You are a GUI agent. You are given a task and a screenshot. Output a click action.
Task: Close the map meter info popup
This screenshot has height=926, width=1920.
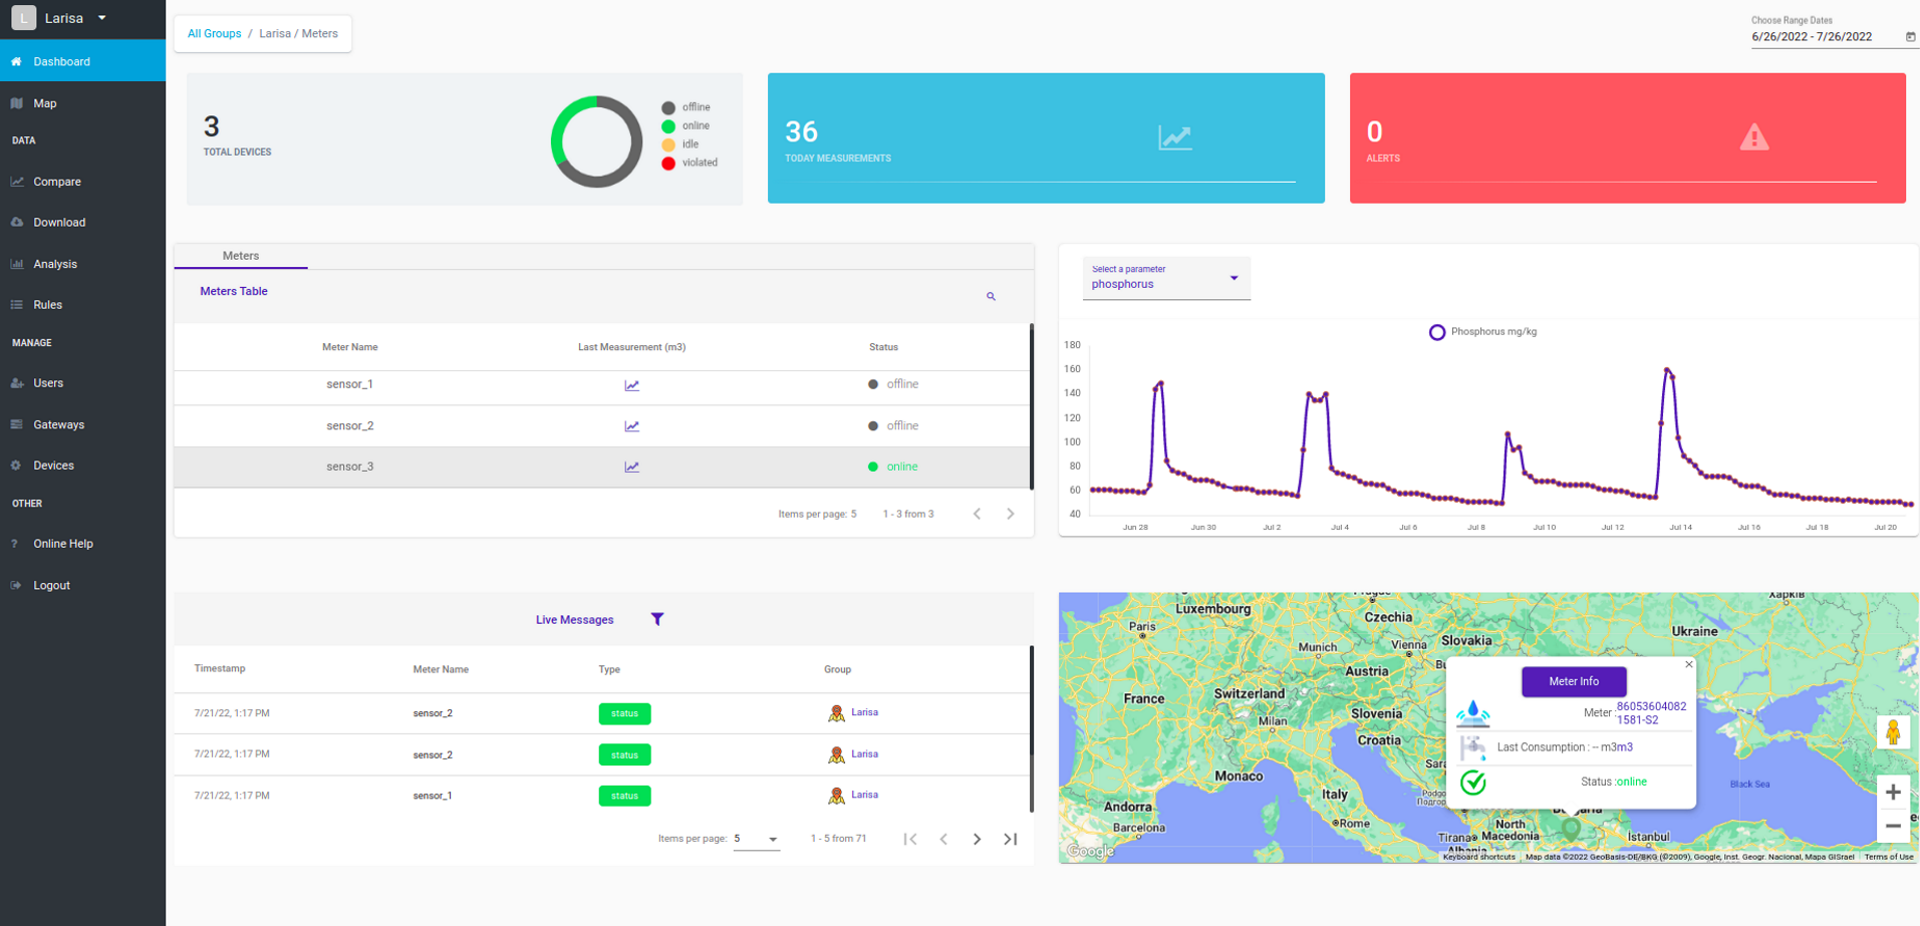(x=1689, y=664)
